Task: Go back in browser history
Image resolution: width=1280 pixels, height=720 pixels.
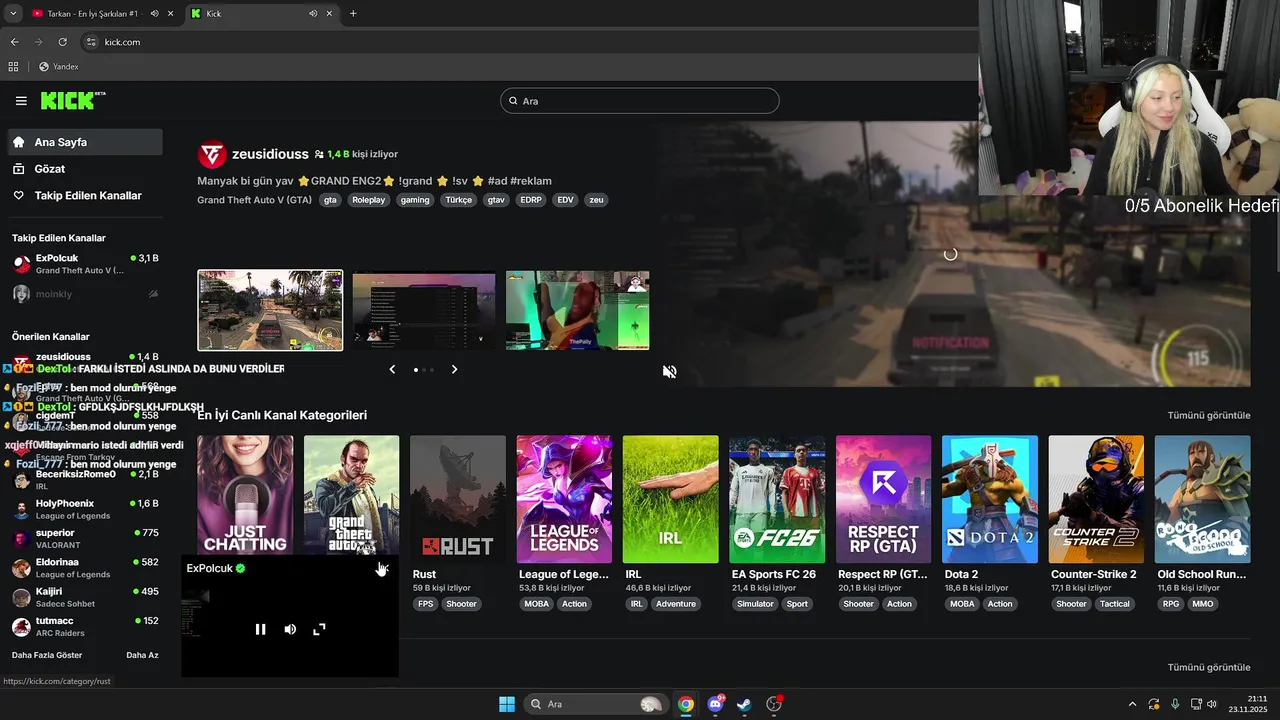Action: click(x=14, y=42)
